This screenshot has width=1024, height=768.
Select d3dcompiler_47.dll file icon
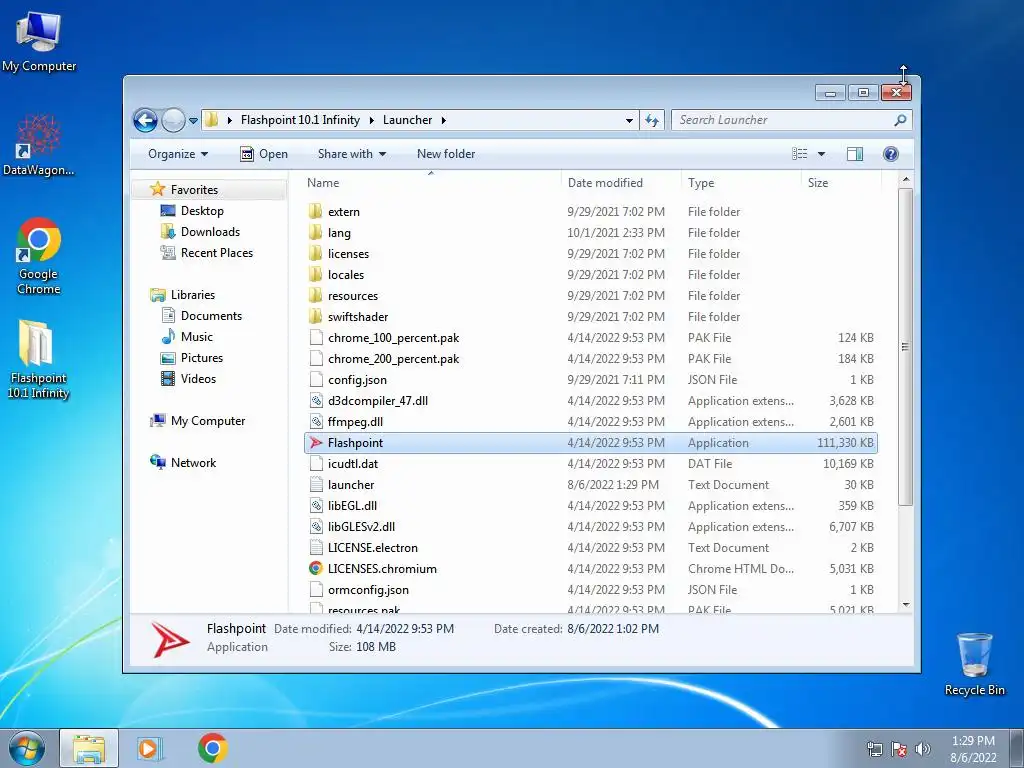316,401
